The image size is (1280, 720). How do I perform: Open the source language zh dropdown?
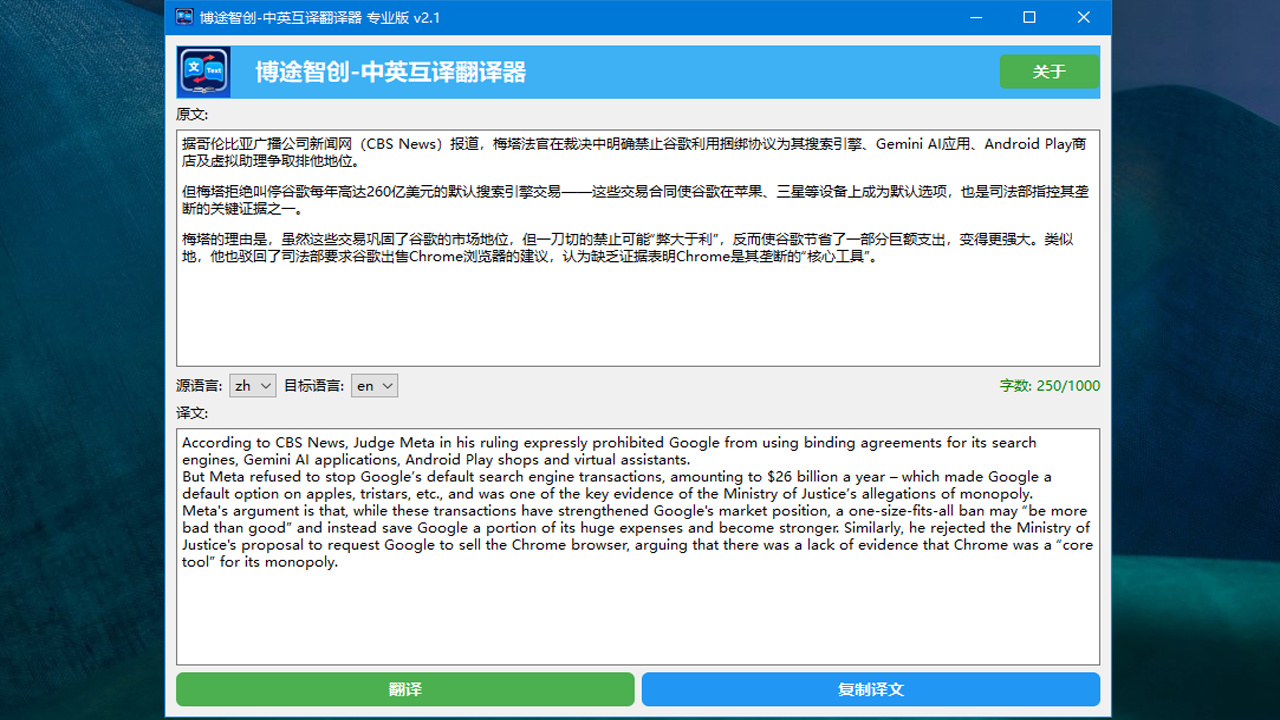coord(252,385)
